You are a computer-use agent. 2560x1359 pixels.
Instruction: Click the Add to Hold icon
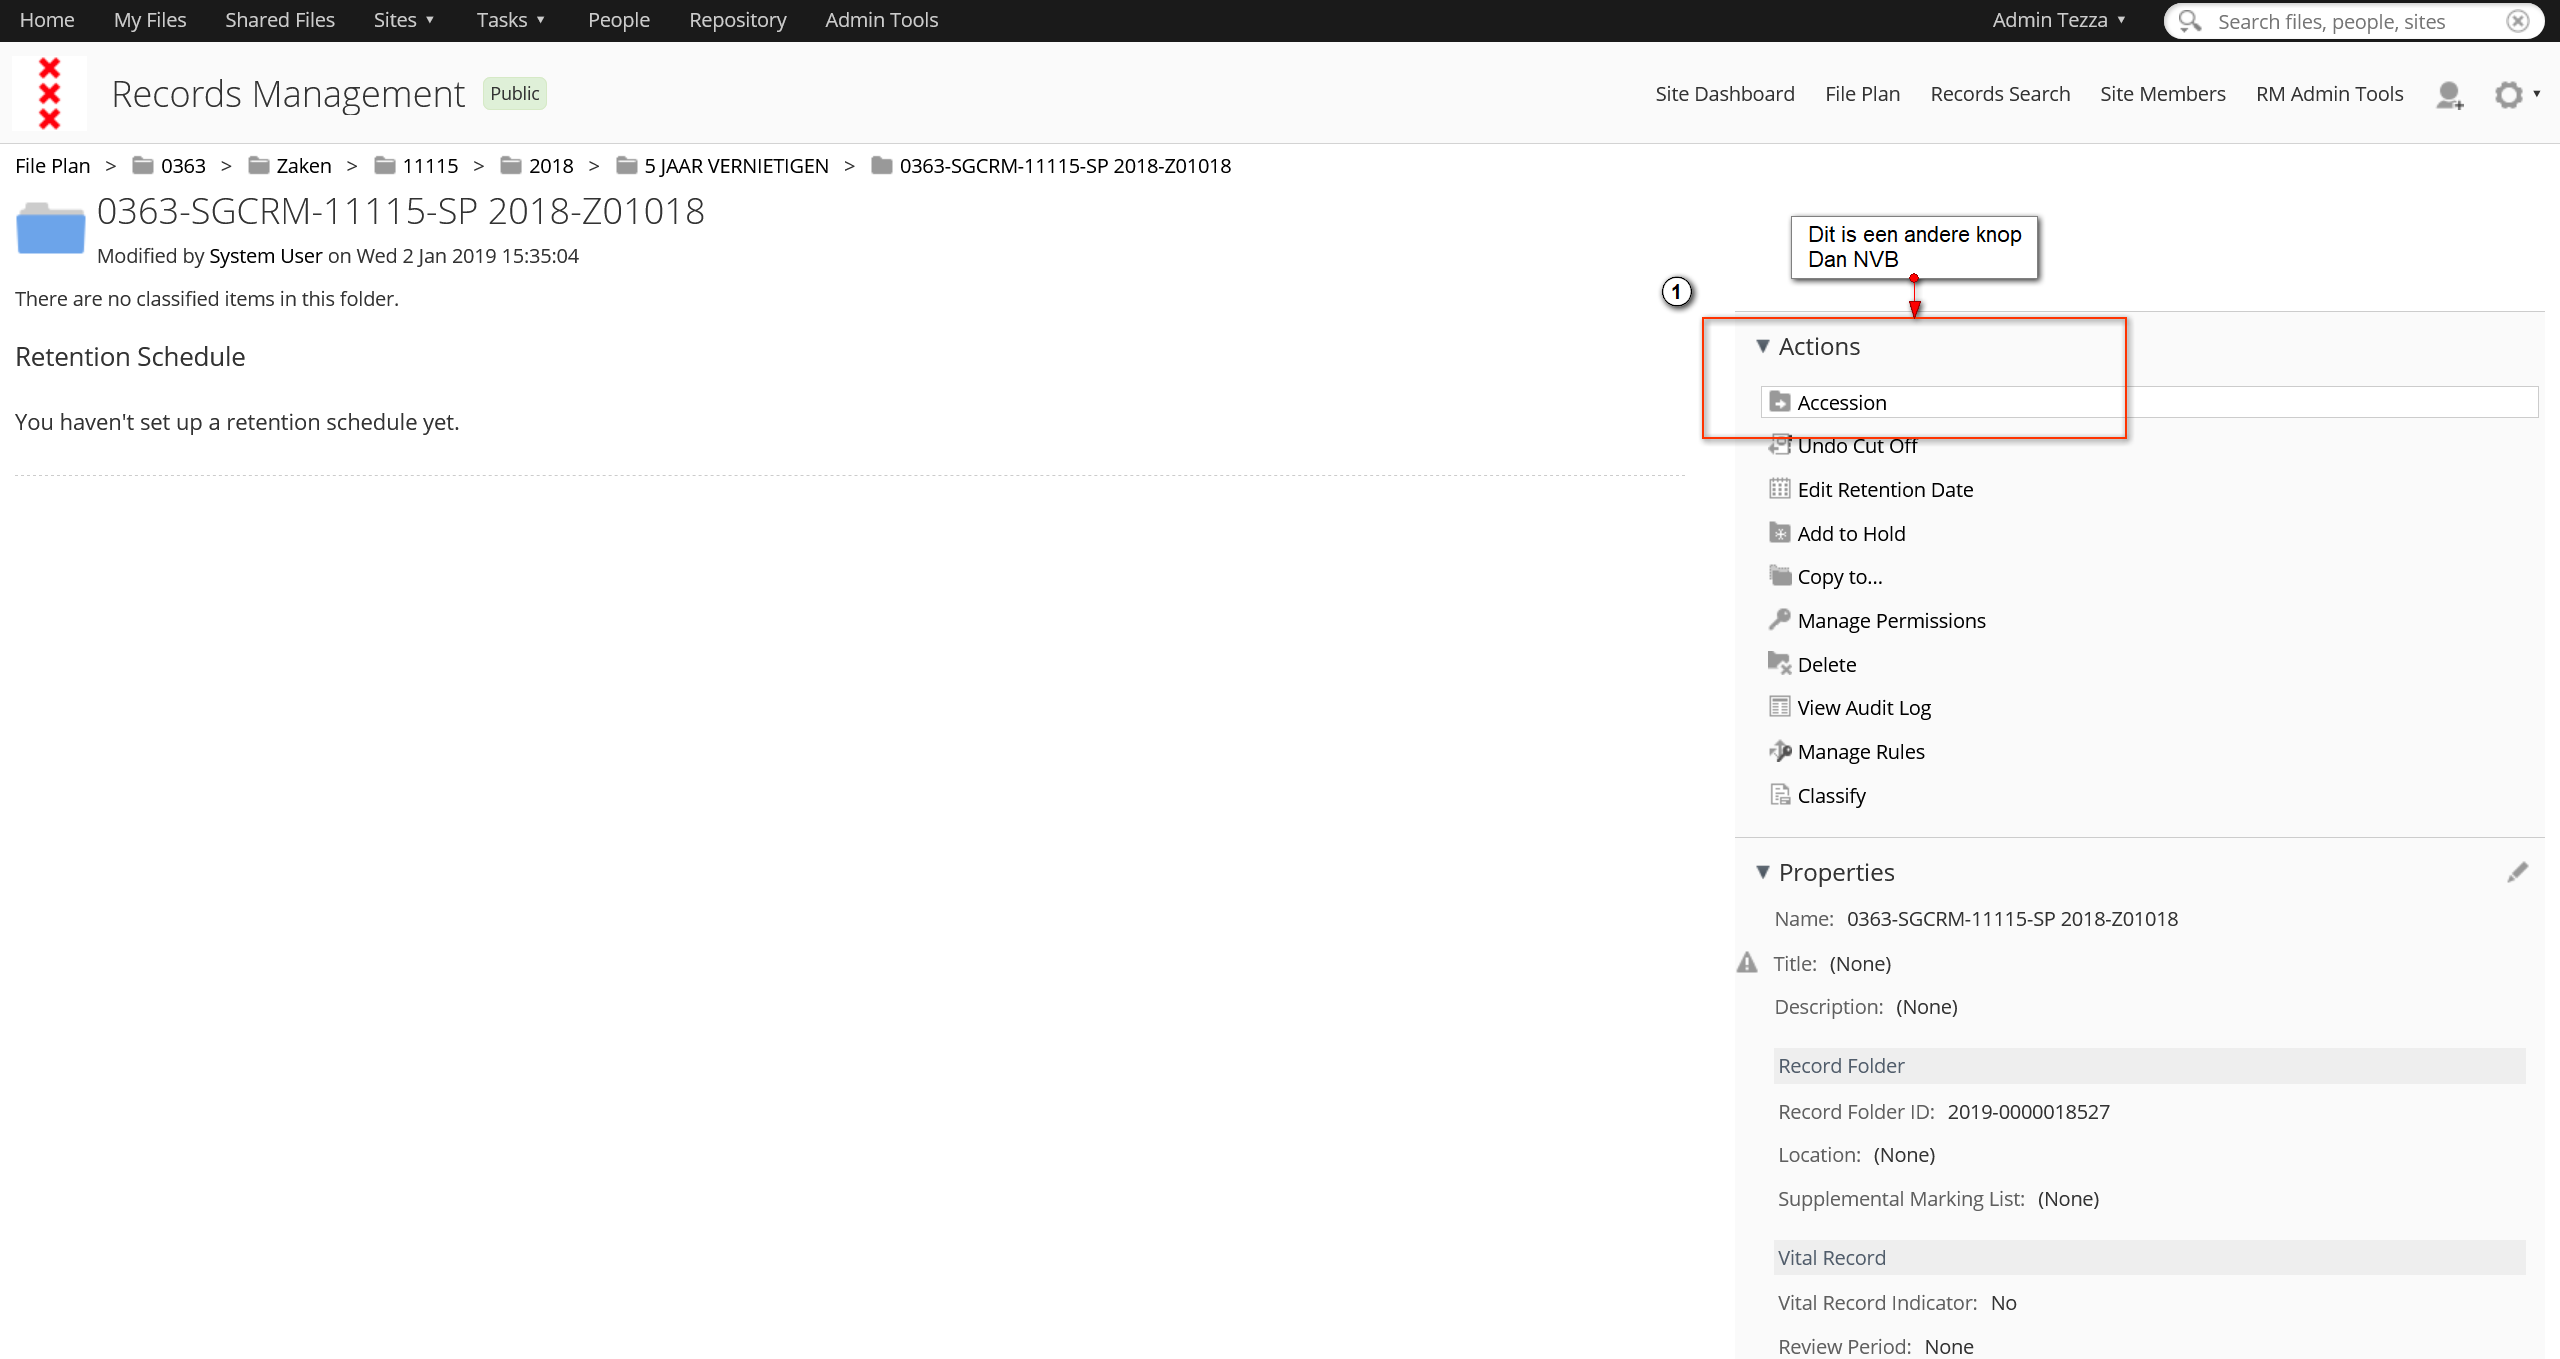(1780, 533)
